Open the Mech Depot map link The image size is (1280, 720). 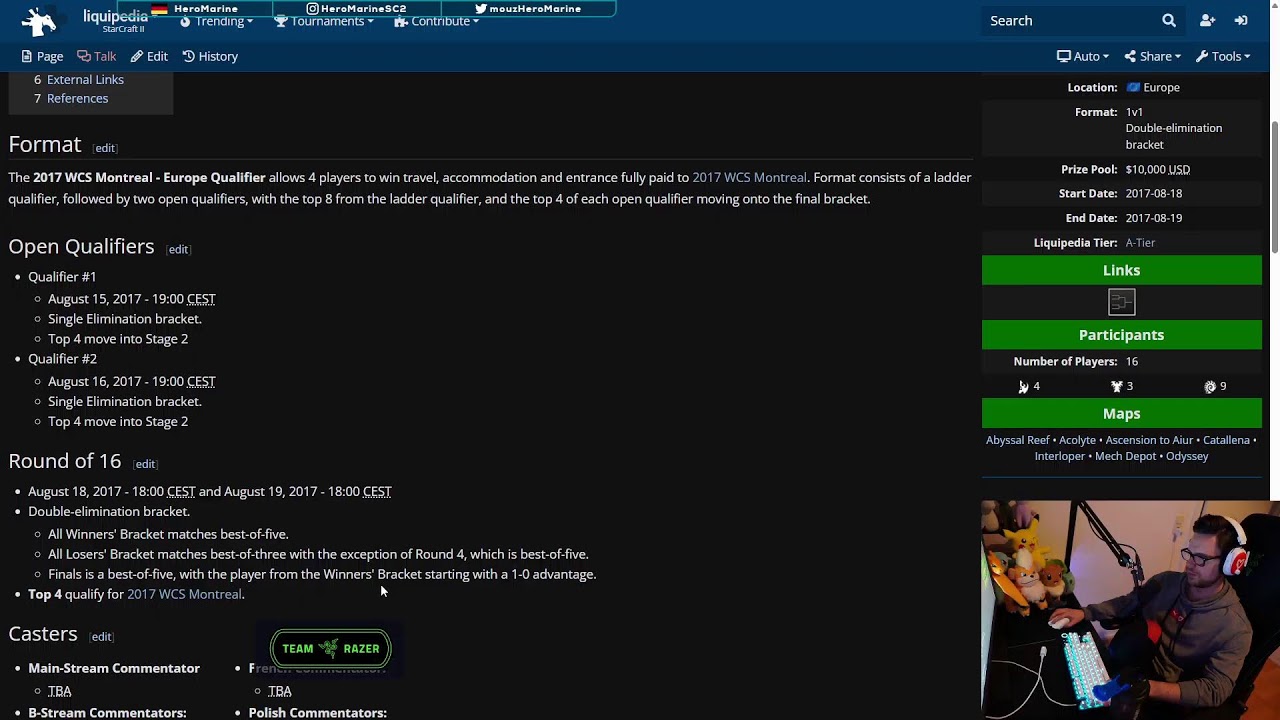[1125, 456]
